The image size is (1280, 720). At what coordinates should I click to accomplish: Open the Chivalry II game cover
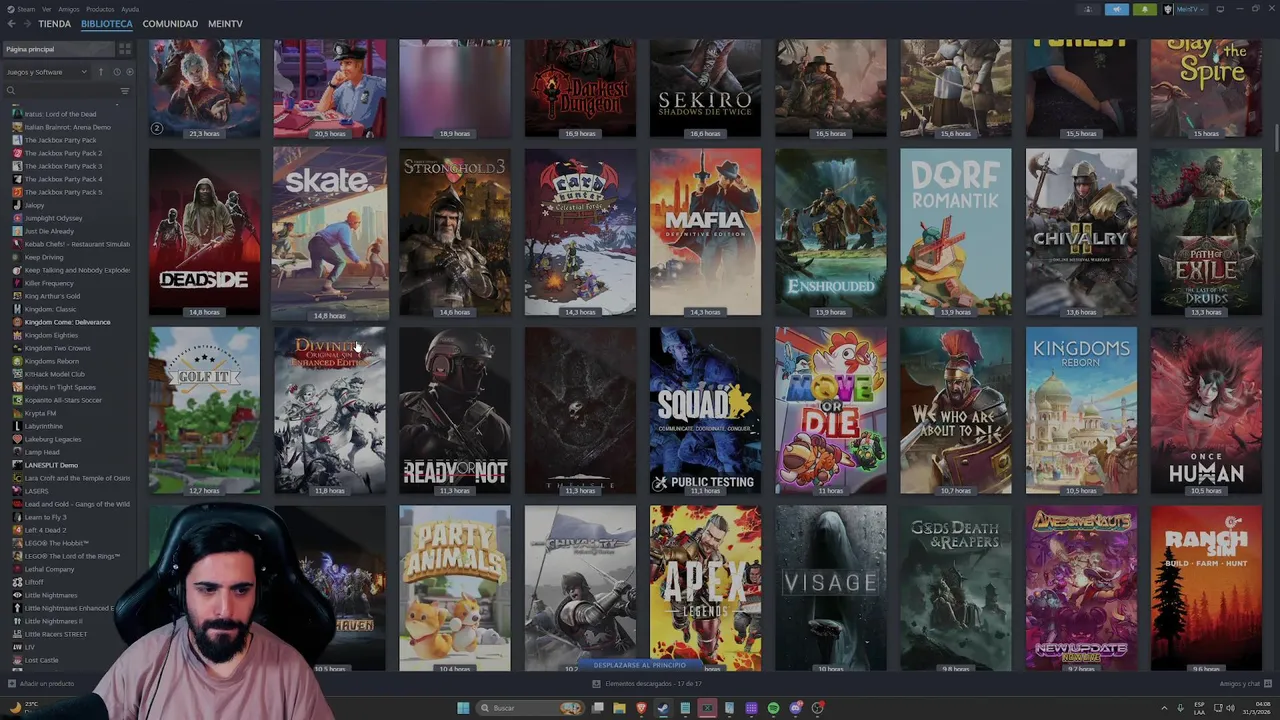click(1081, 232)
